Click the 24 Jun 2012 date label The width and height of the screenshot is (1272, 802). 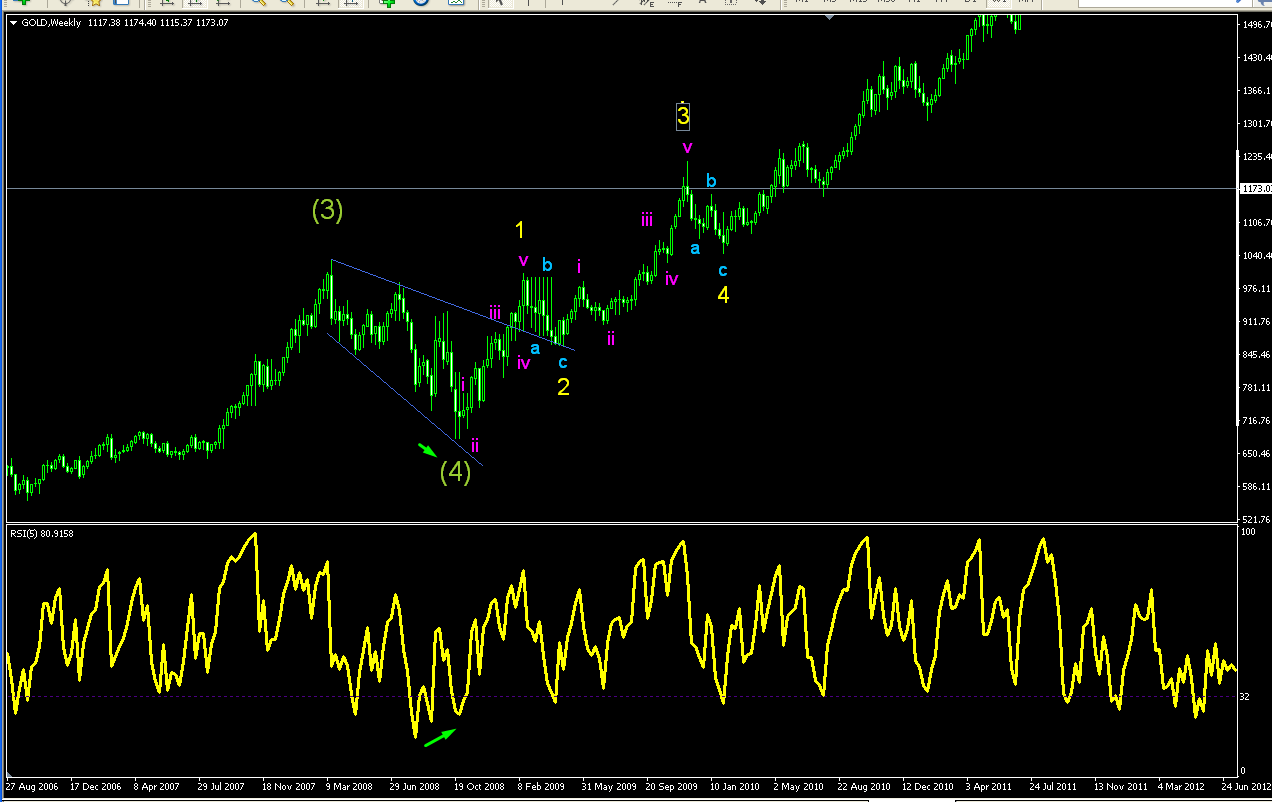1247,787
